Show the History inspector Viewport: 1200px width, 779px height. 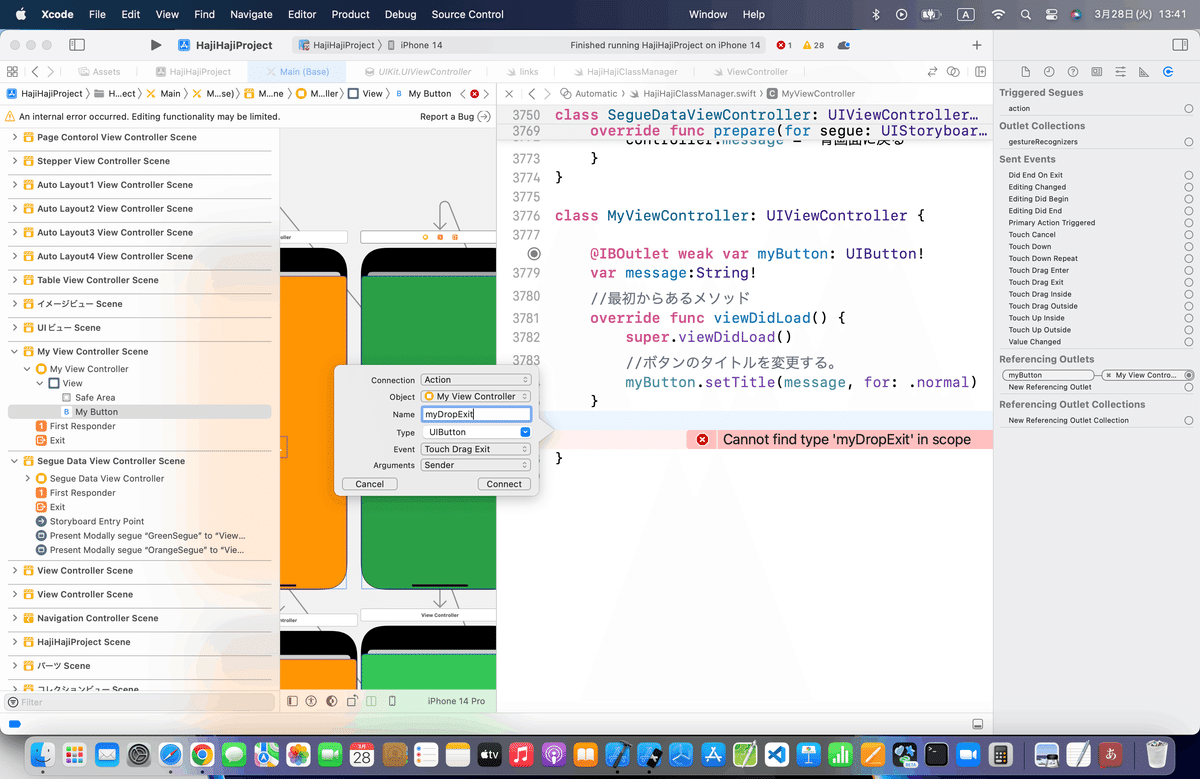1049,72
